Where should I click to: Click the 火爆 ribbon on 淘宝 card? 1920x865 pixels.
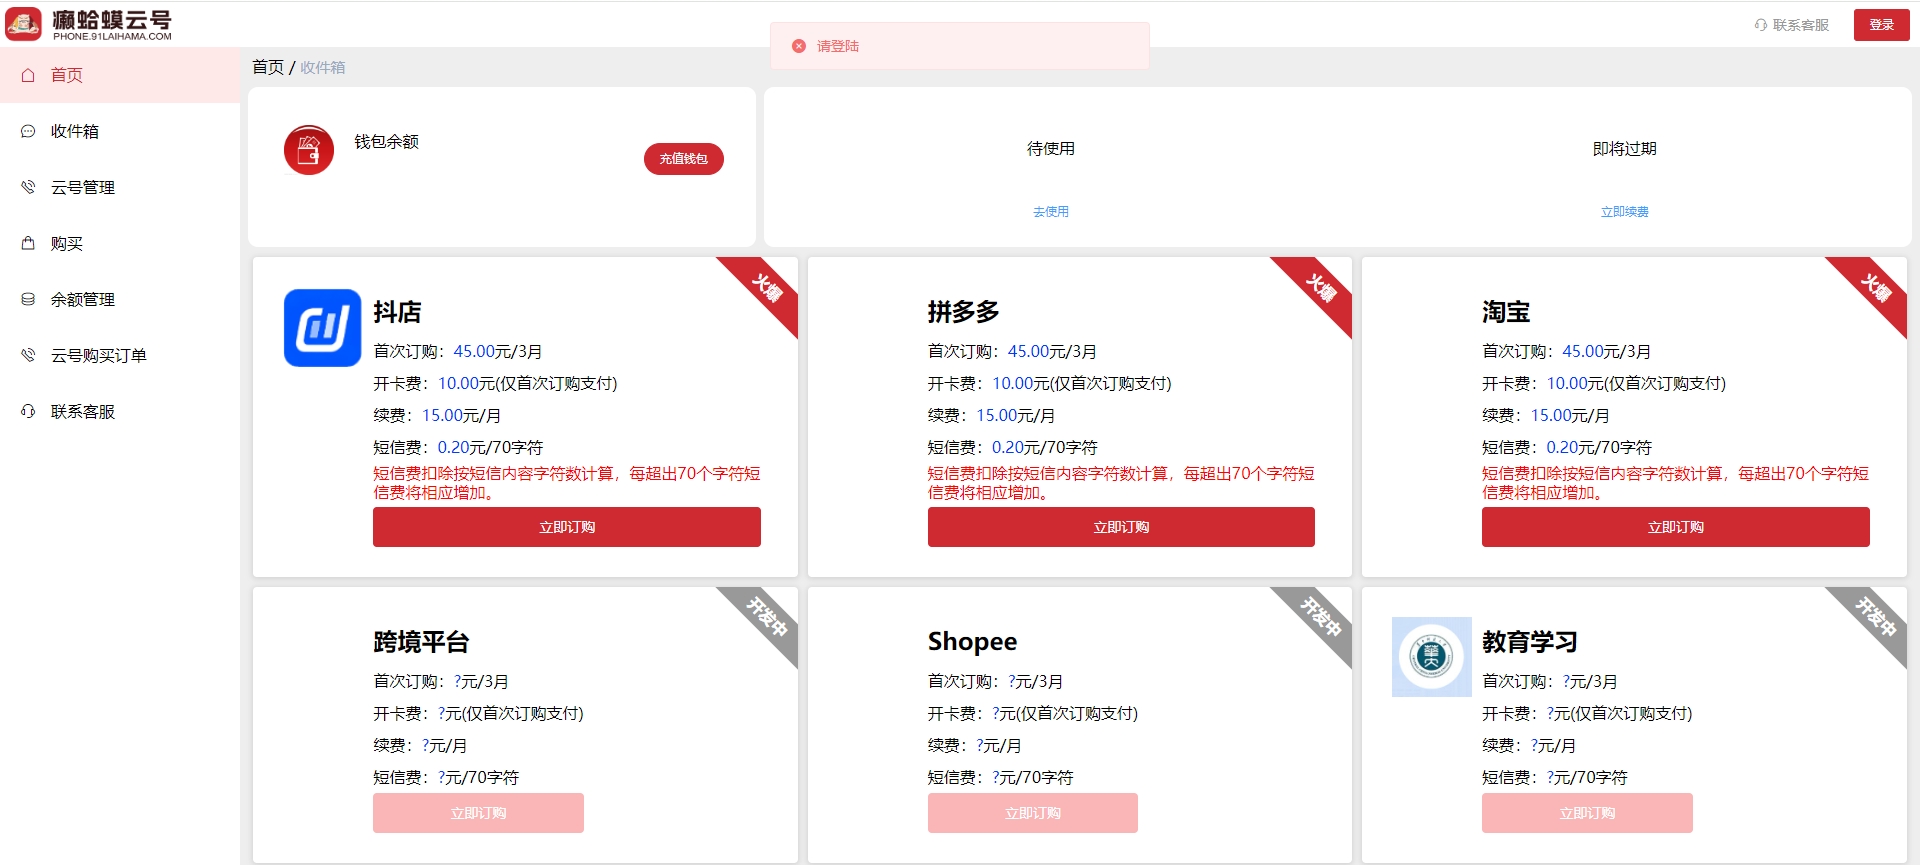click(1876, 288)
